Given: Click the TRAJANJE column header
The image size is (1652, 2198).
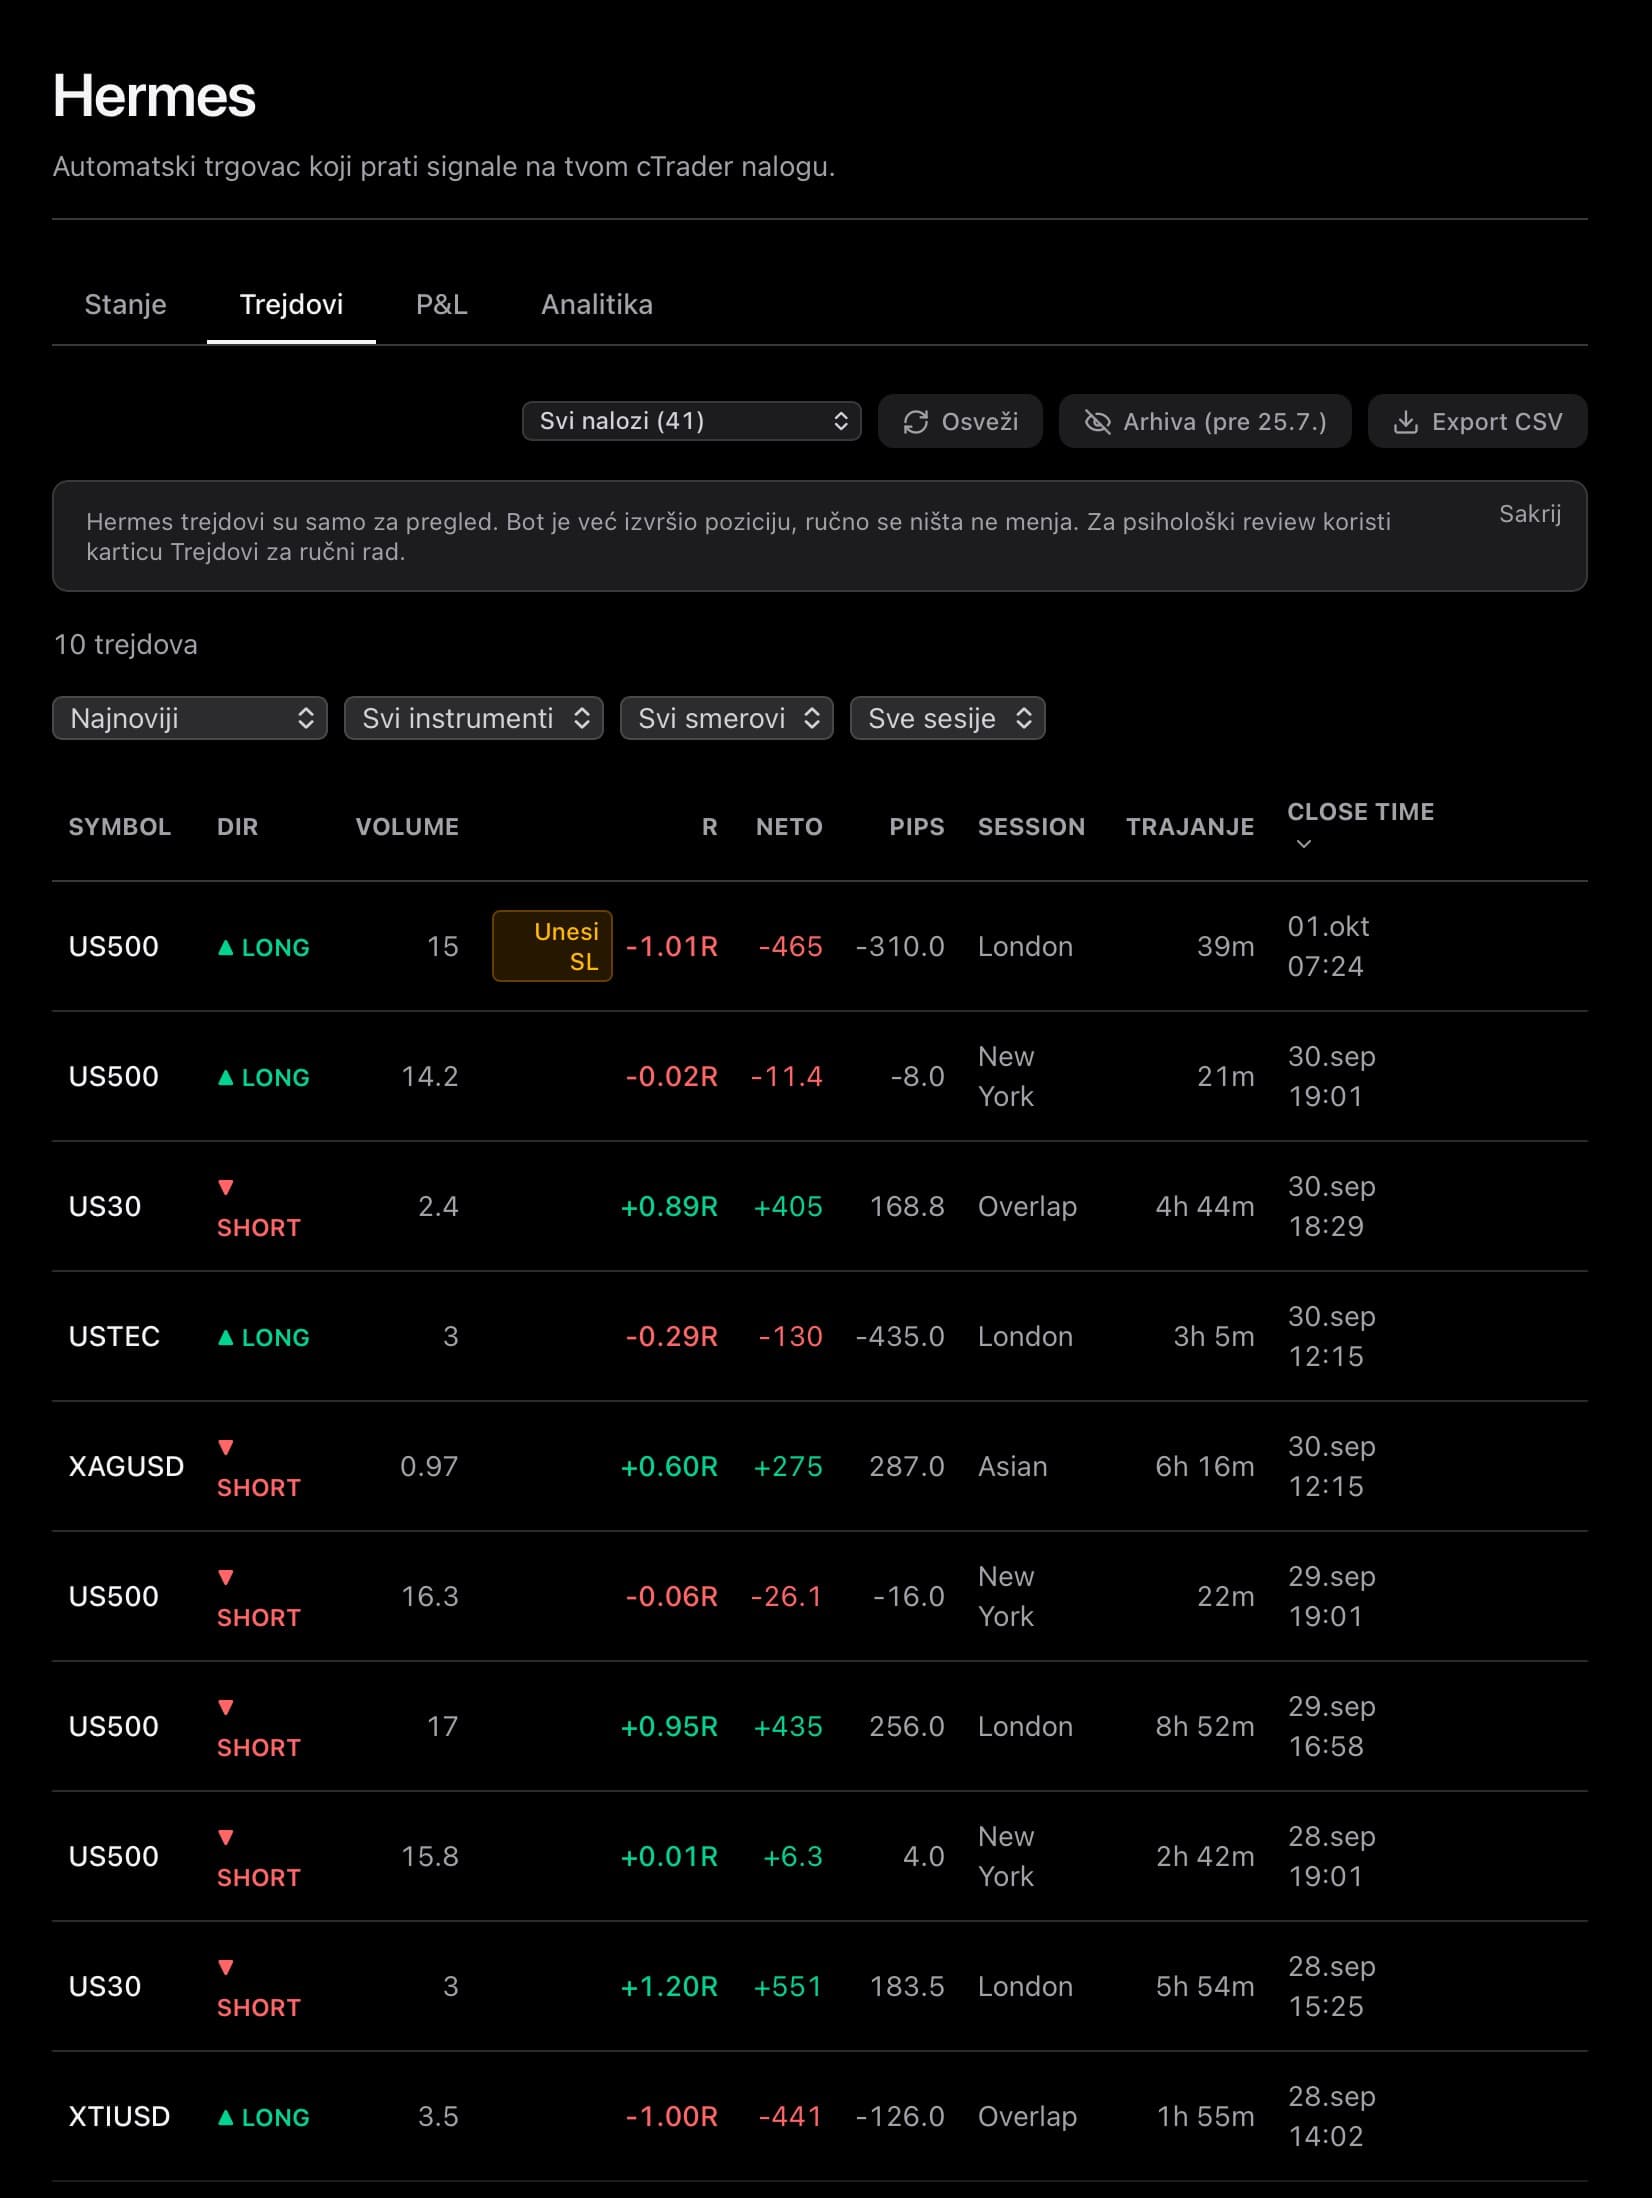Looking at the screenshot, I should click(x=1190, y=827).
